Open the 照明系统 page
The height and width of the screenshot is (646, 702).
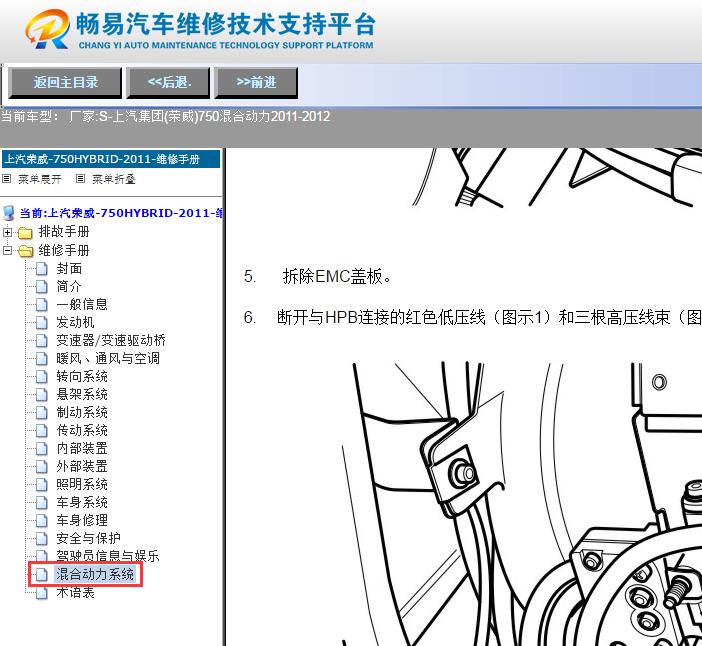tap(82, 484)
